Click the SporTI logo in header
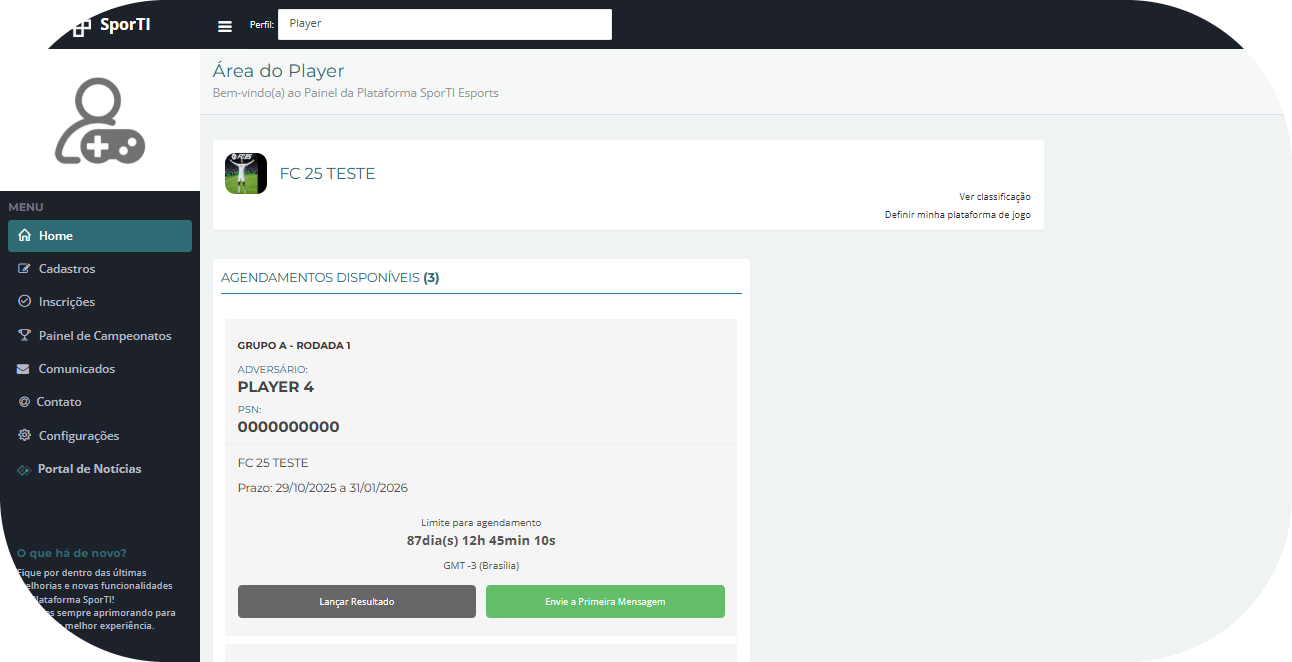This screenshot has height=662, width=1292. [112, 25]
